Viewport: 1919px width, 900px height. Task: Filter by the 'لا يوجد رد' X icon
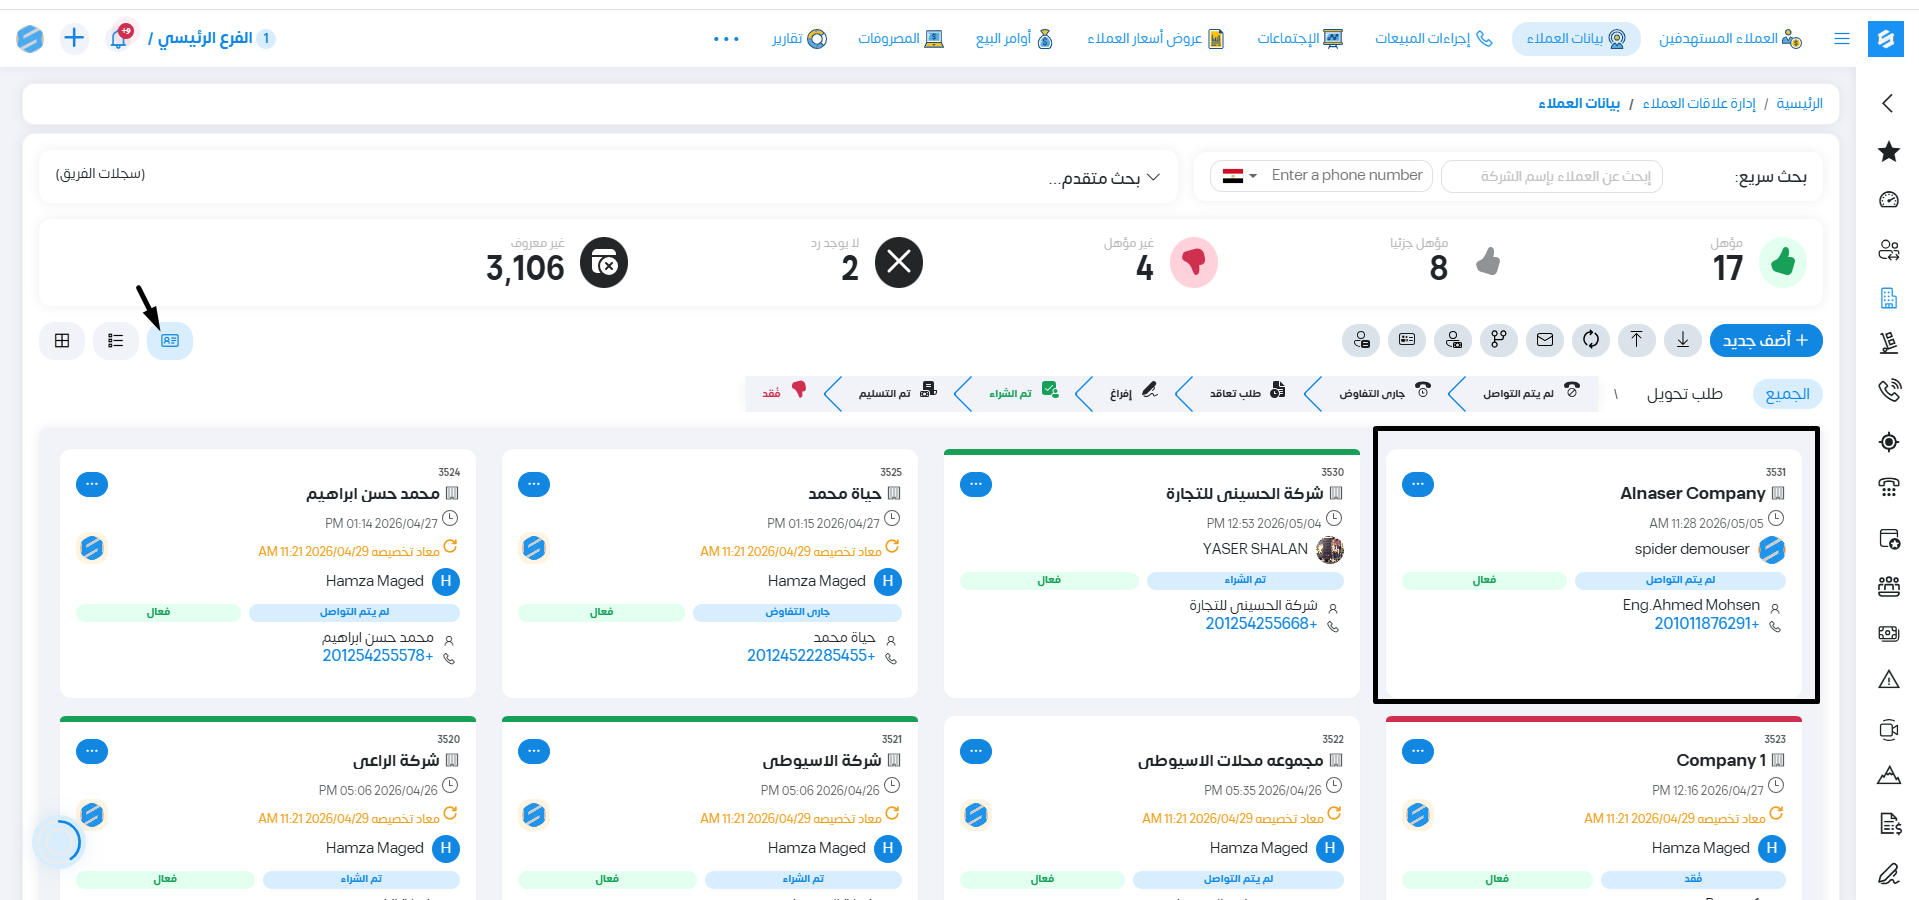[x=899, y=263]
